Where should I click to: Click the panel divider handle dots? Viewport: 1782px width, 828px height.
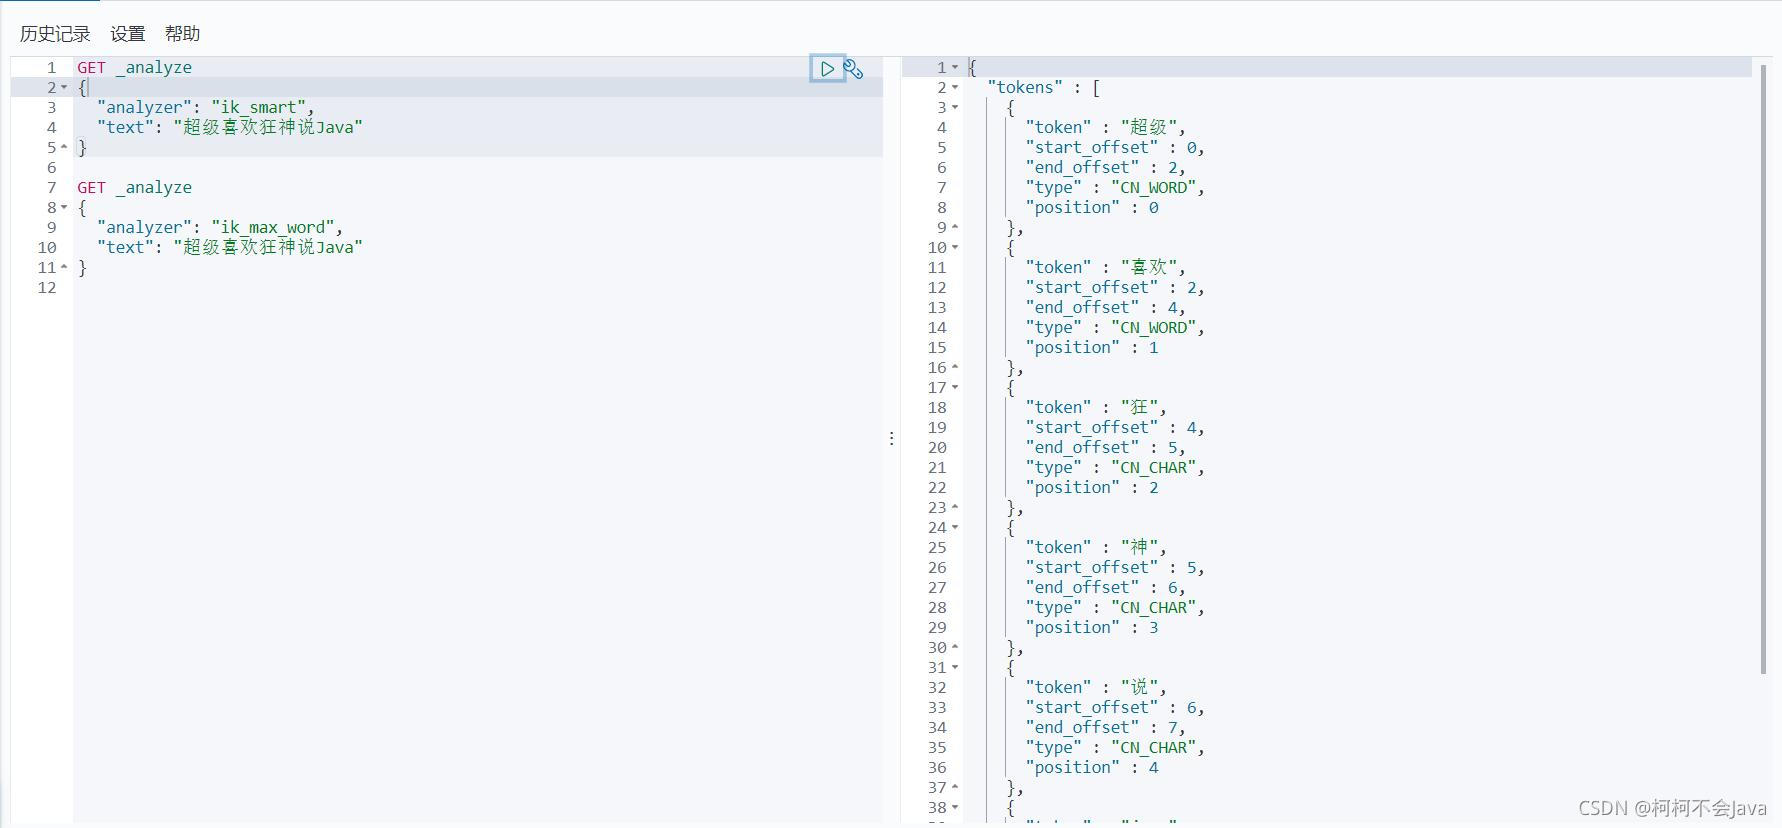tap(891, 438)
